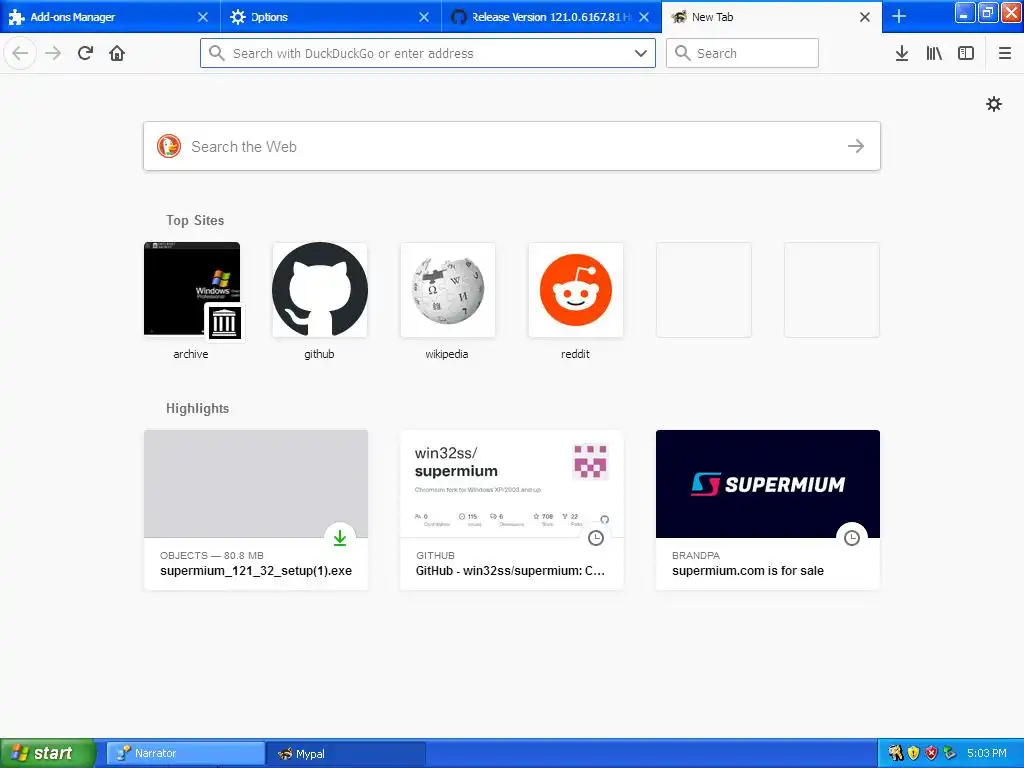Screen dimensions: 1024x768
Task: Open the Downloads panel arrow icon
Action: (x=902, y=53)
